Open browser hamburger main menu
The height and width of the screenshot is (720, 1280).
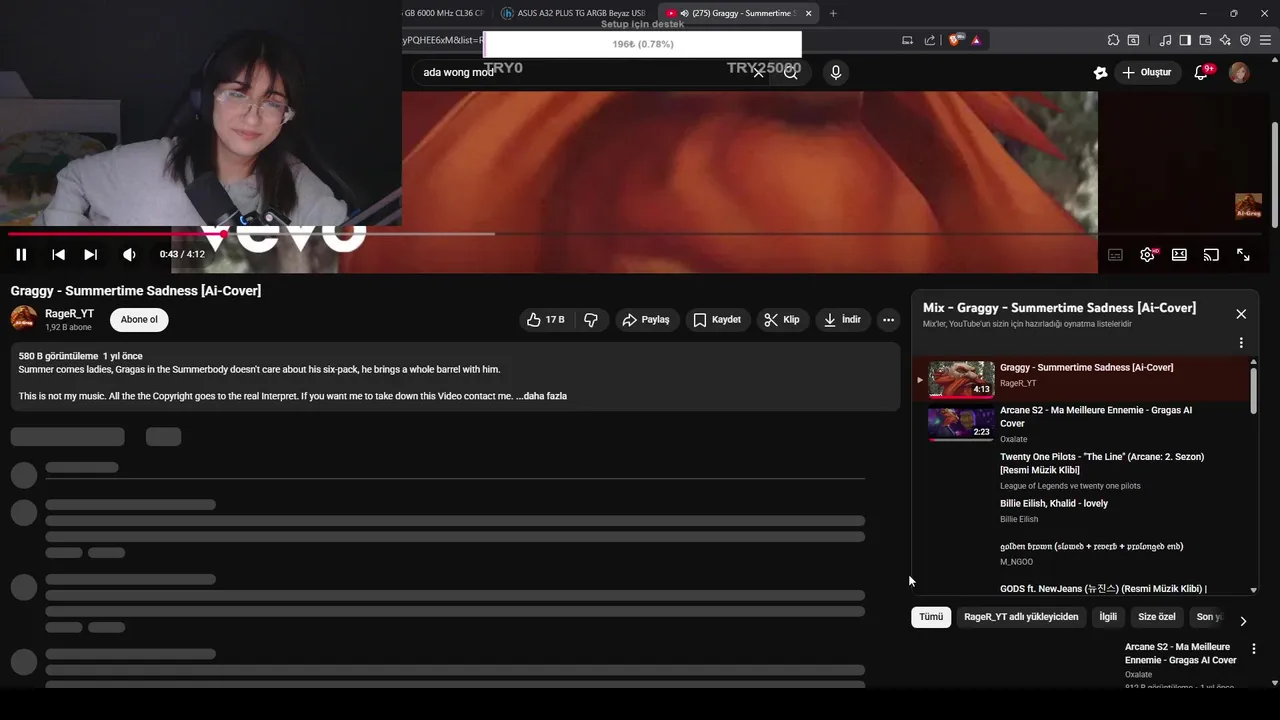(x=1265, y=40)
